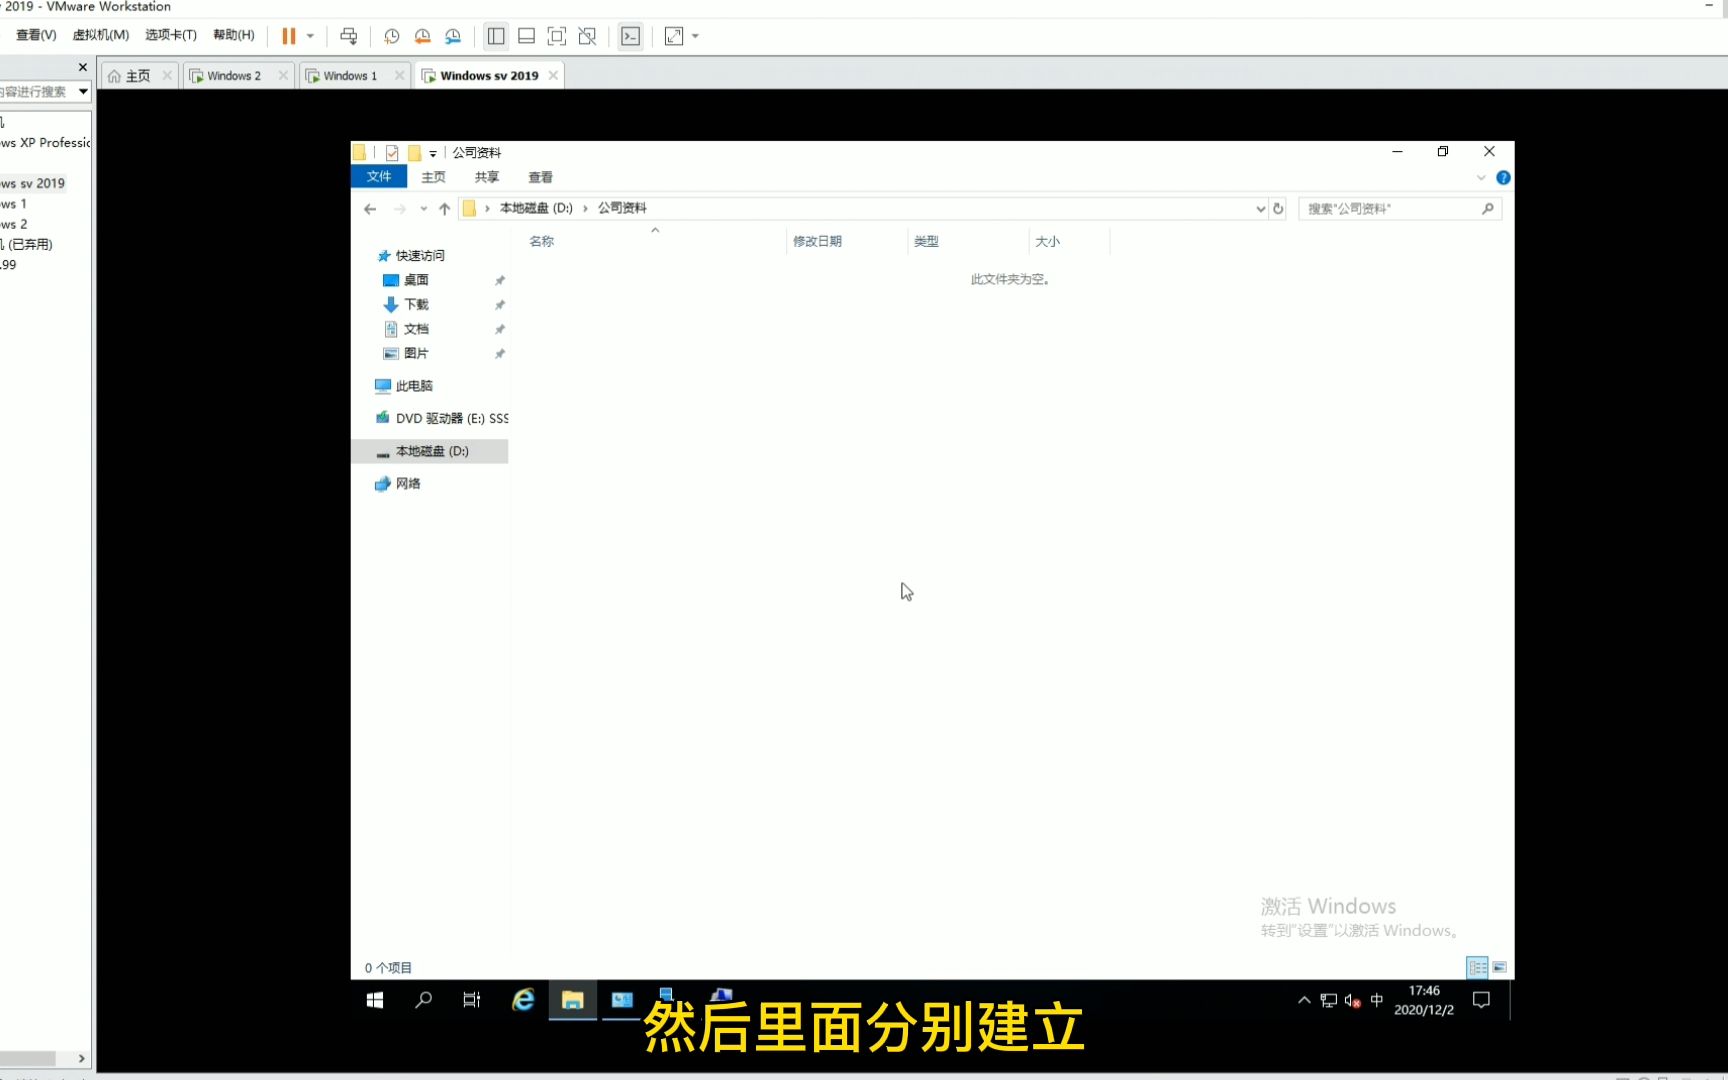
Task: Expand the stretch guest dropdown arrow
Action: tap(695, 36)
